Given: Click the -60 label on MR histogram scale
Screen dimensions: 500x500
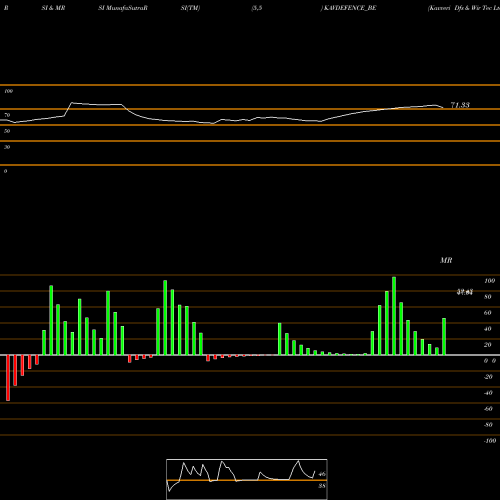Looking at the screenshot, I should click(x=488, y=409).
